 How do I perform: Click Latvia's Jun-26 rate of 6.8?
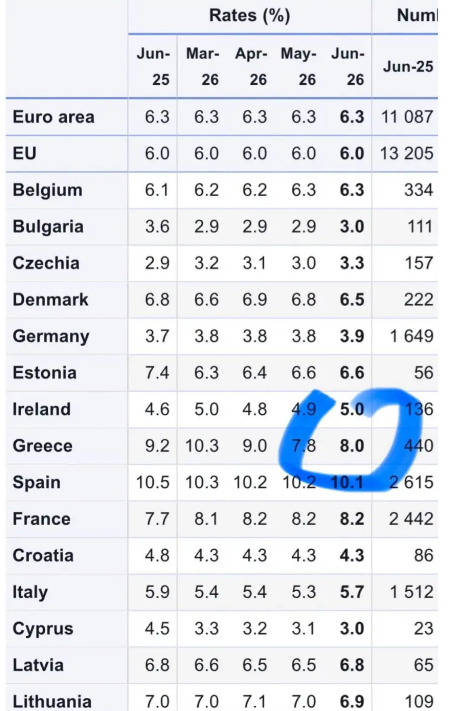(352, 665)
